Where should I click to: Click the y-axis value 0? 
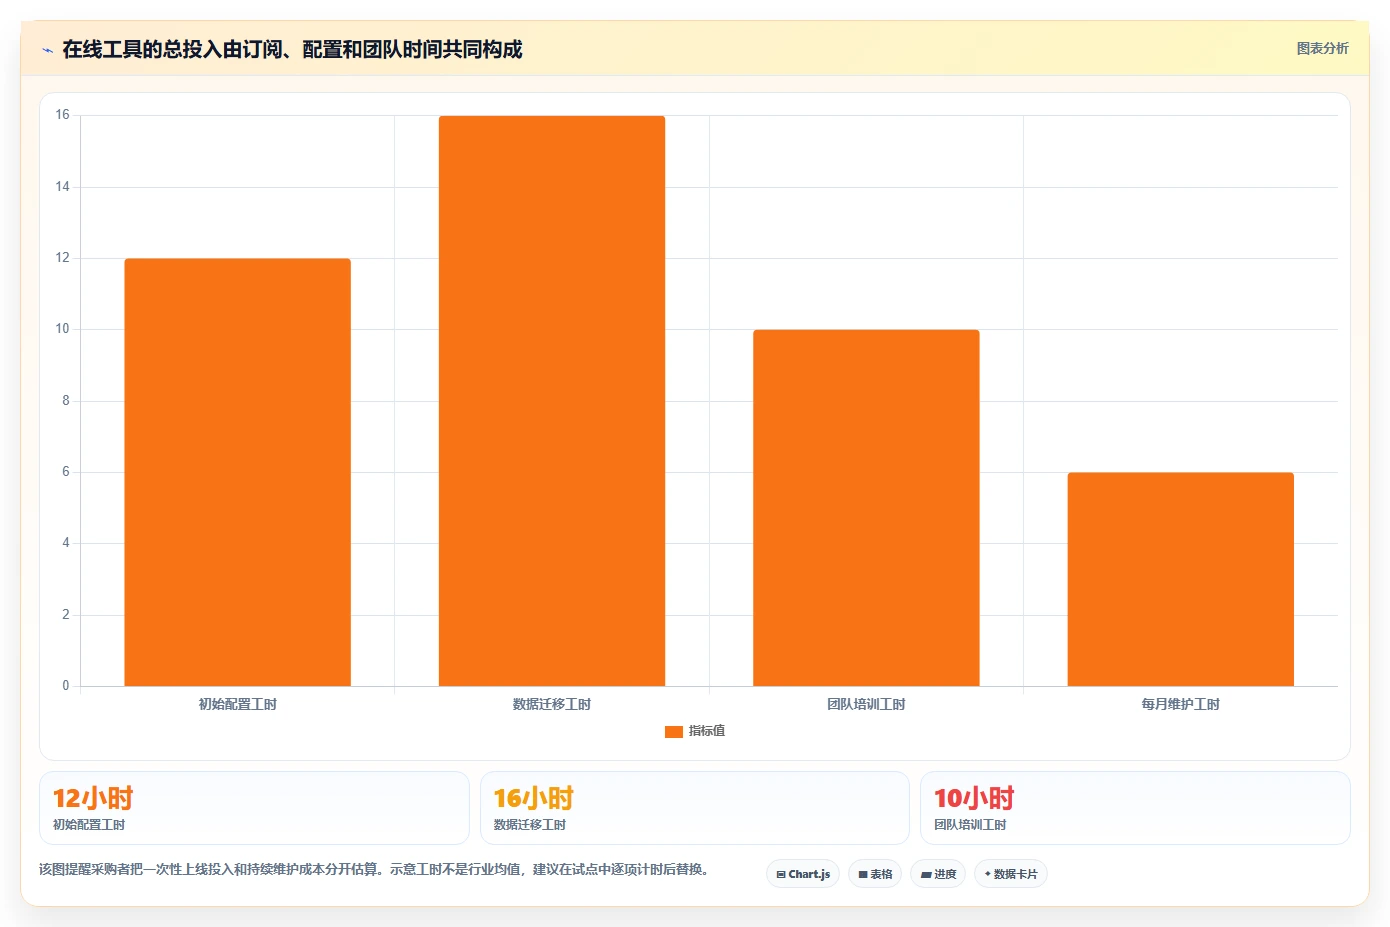coord(66,686)
